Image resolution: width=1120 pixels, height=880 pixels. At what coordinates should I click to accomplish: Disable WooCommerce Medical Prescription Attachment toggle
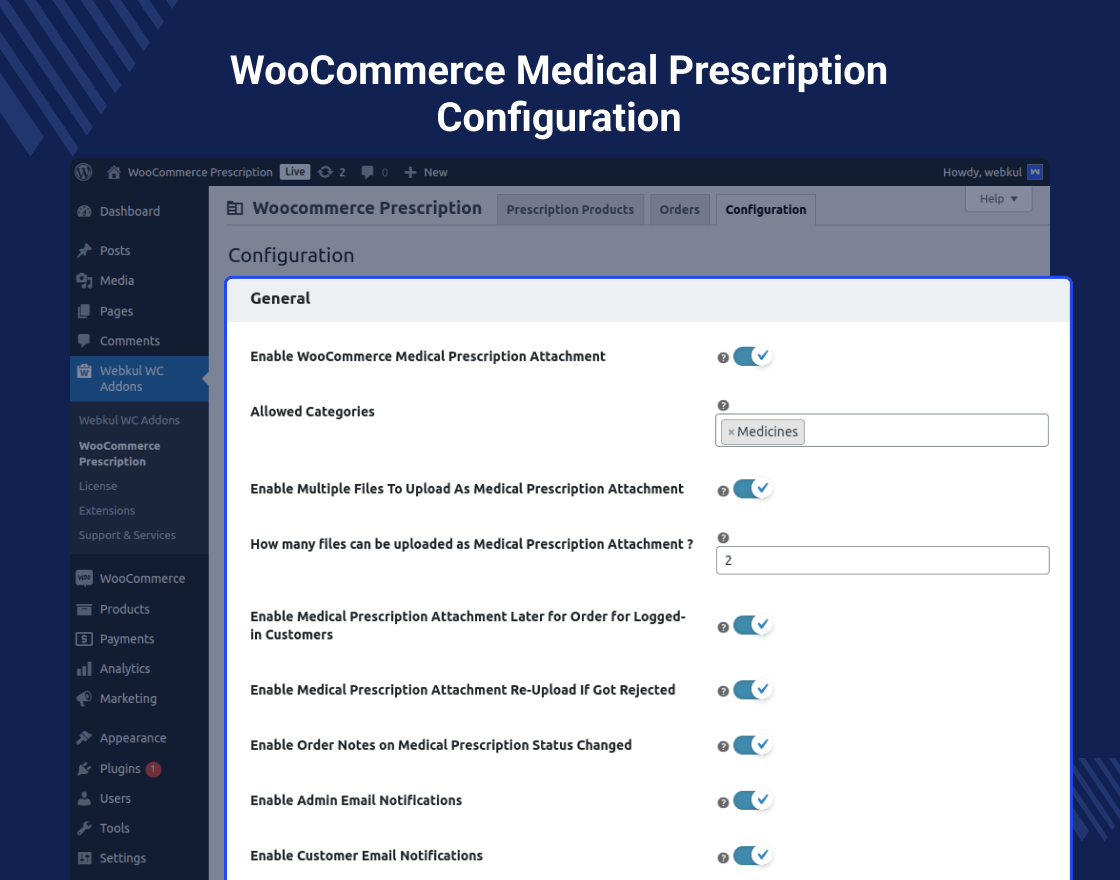tap(752, 356)
